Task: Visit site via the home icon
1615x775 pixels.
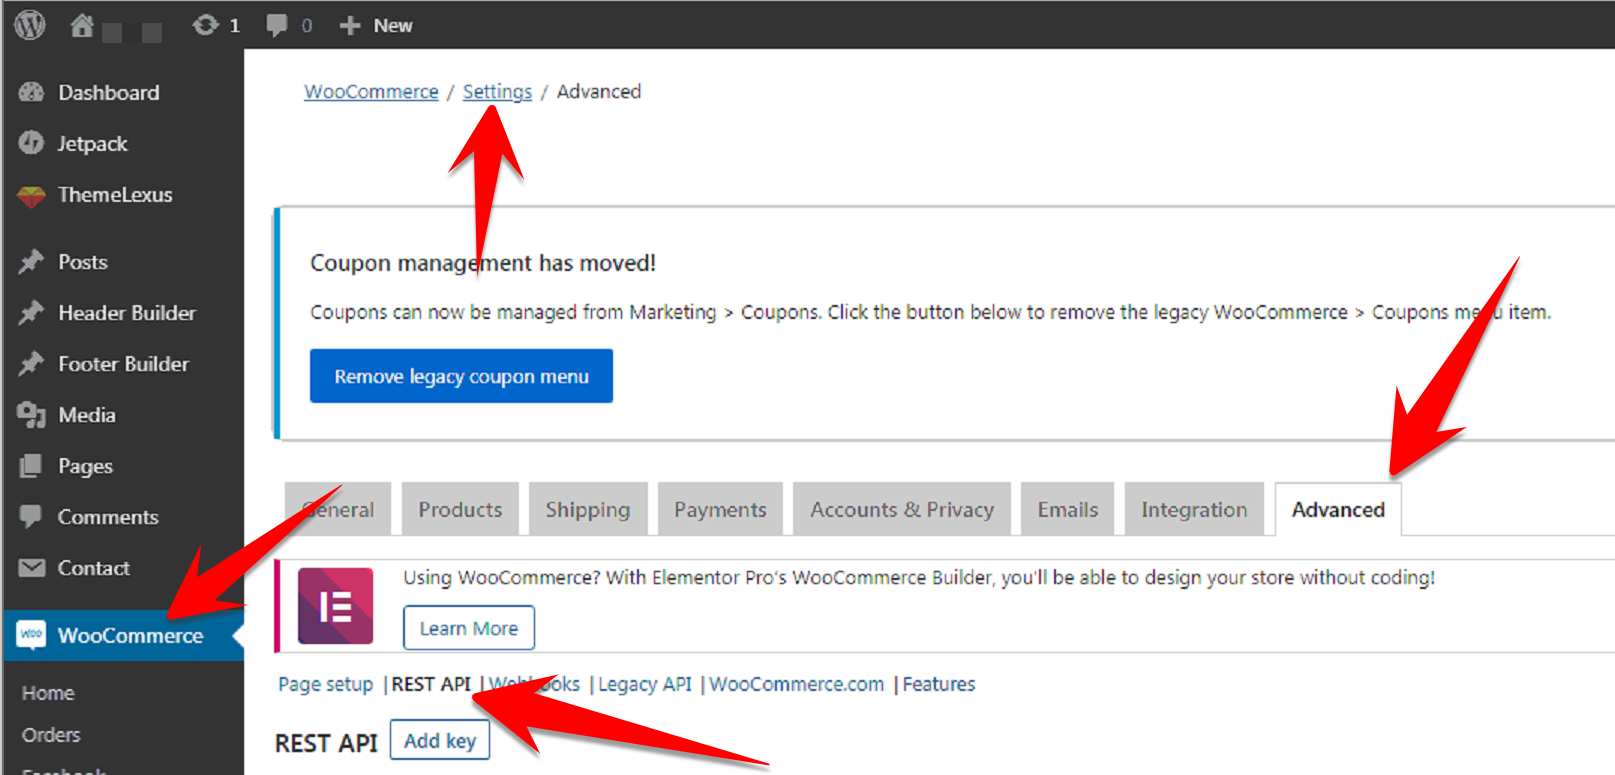Action: point(82,25)
